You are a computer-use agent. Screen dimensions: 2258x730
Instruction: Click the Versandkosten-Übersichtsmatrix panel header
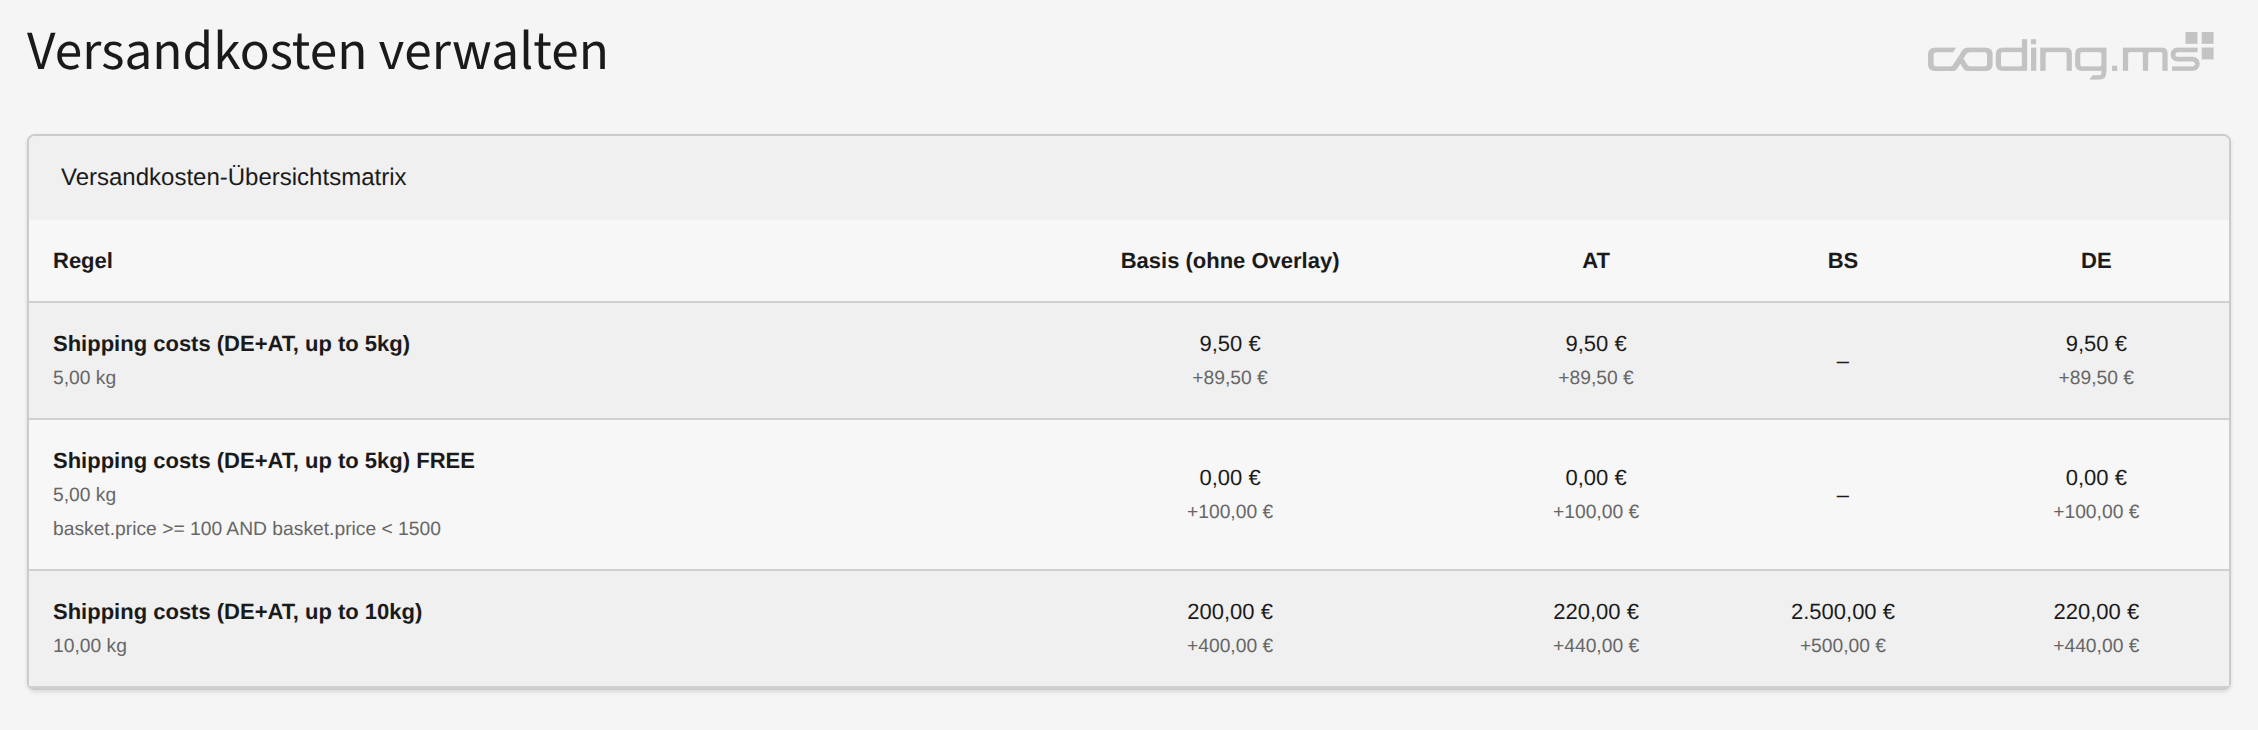coord(233,177)
